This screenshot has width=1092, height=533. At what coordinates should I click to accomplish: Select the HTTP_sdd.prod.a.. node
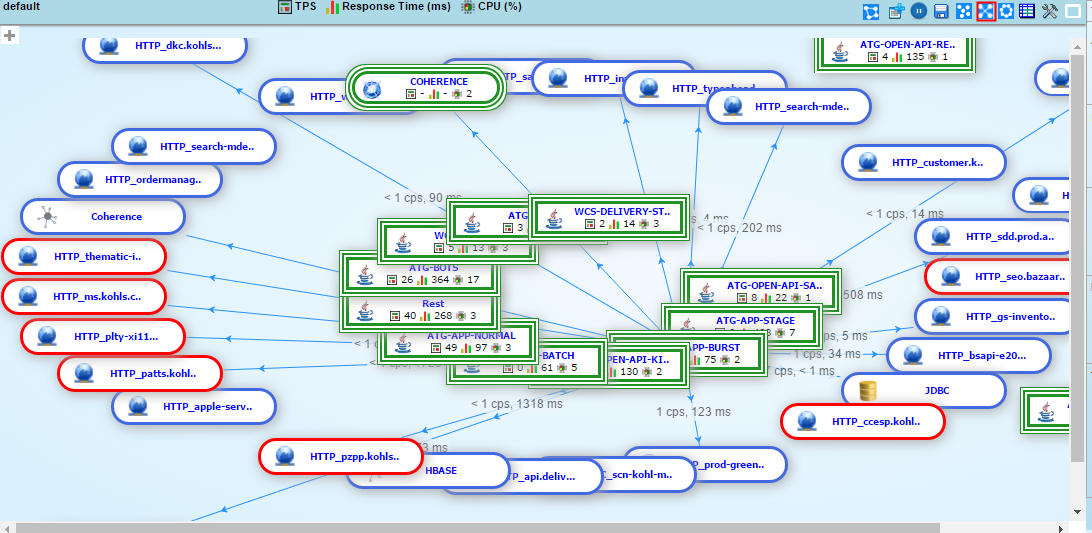pyautogui.click(x=994, y=236)
